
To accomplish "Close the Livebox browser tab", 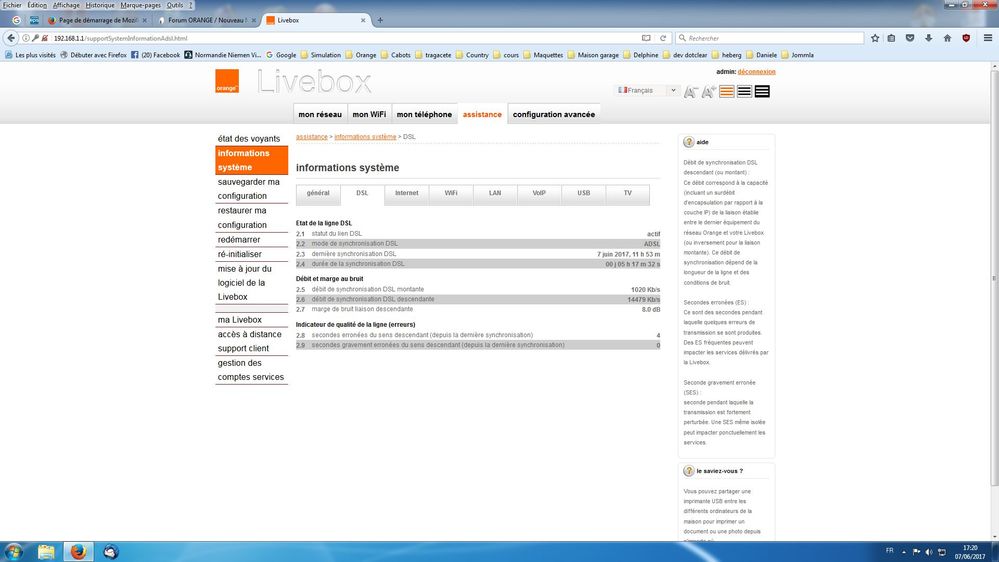I will 363,20.
